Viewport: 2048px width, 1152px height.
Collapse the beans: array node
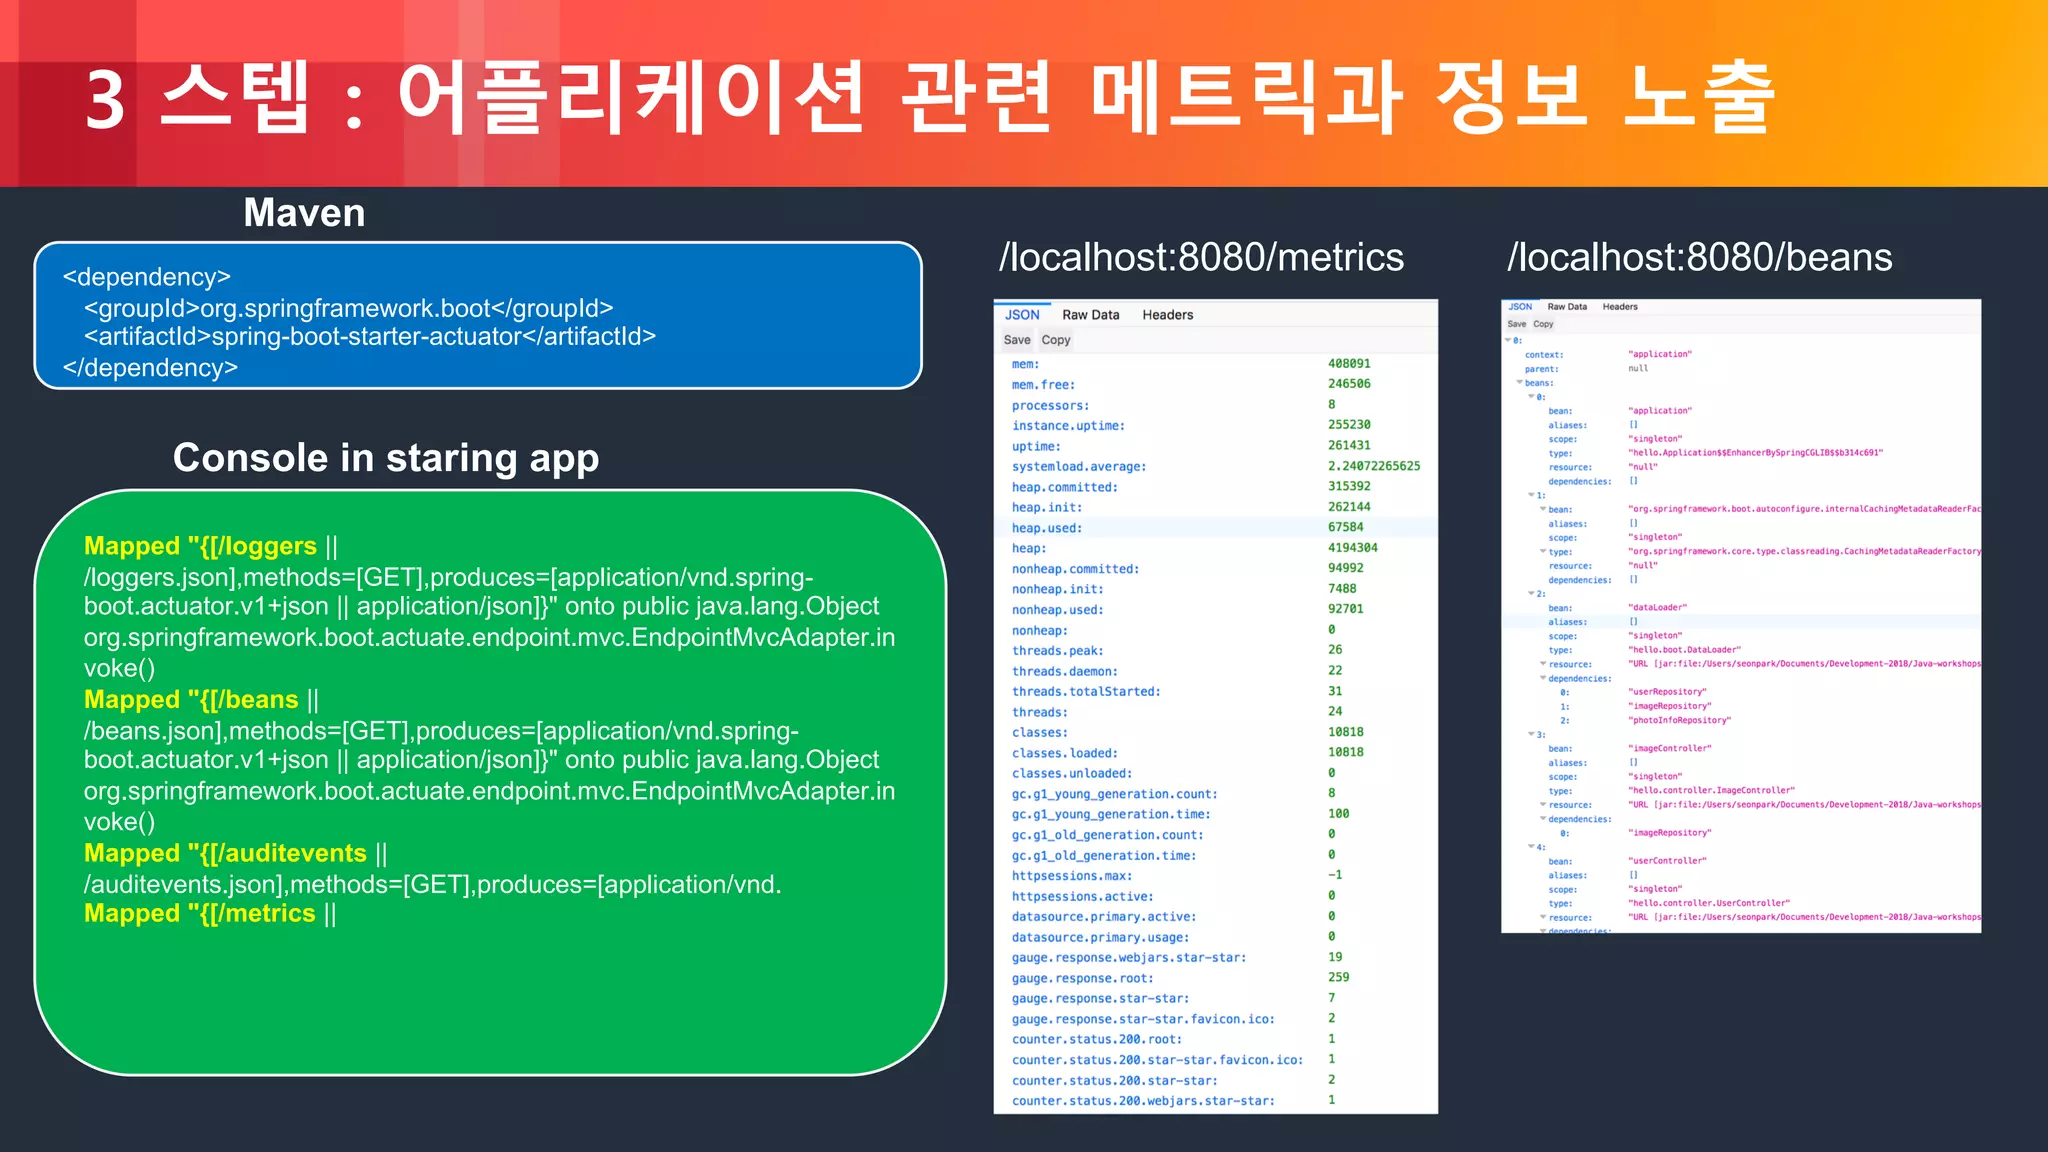click(x=1519, y=383)
